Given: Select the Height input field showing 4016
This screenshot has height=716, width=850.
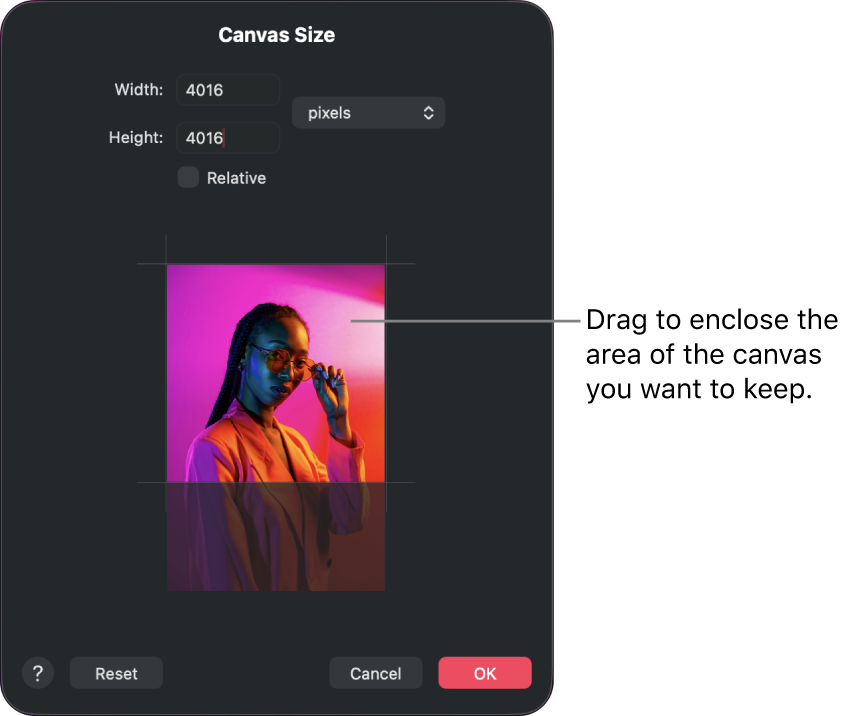Looking at the screenshot, I should [x=227, y=137].
